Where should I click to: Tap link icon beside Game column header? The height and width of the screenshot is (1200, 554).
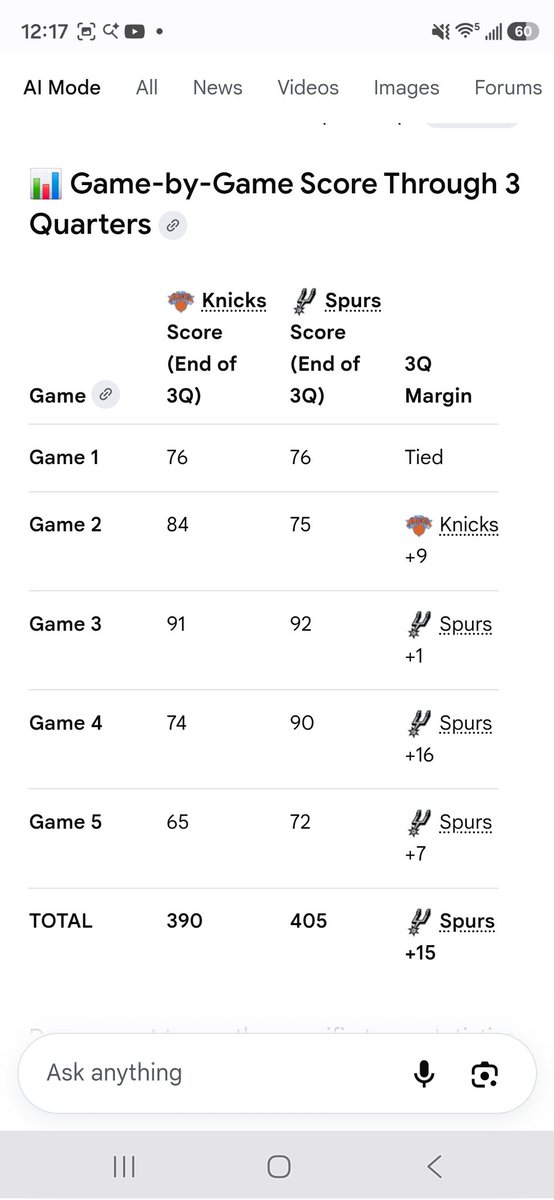click(106, 395)
